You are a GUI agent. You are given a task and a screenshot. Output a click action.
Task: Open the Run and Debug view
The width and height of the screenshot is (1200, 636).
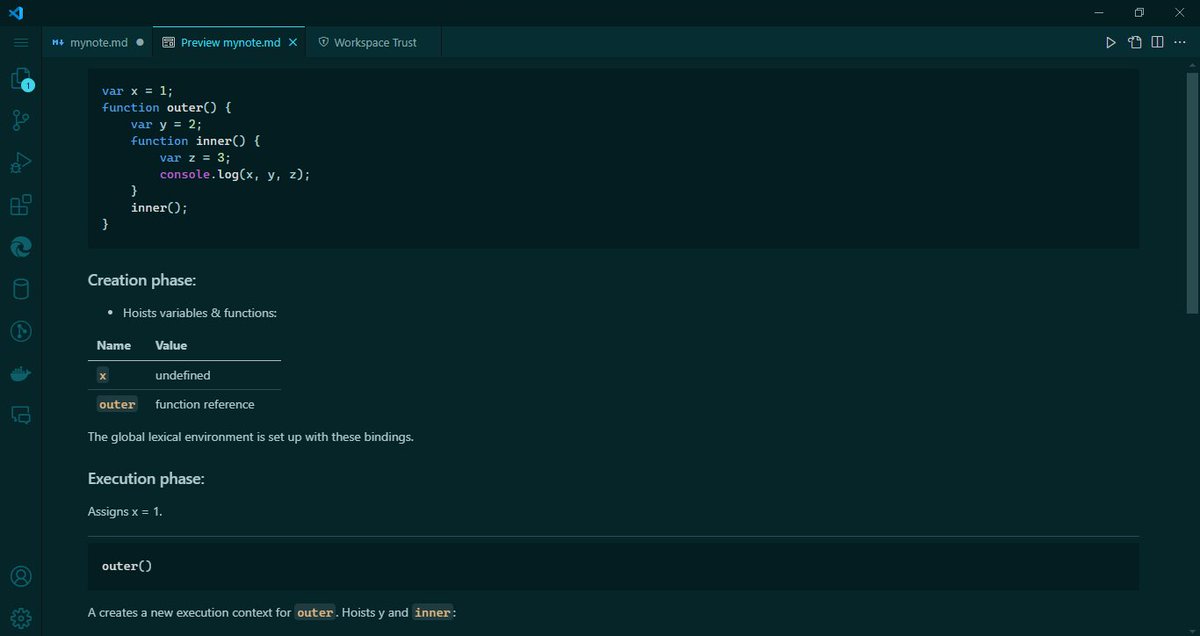[20, 163]
